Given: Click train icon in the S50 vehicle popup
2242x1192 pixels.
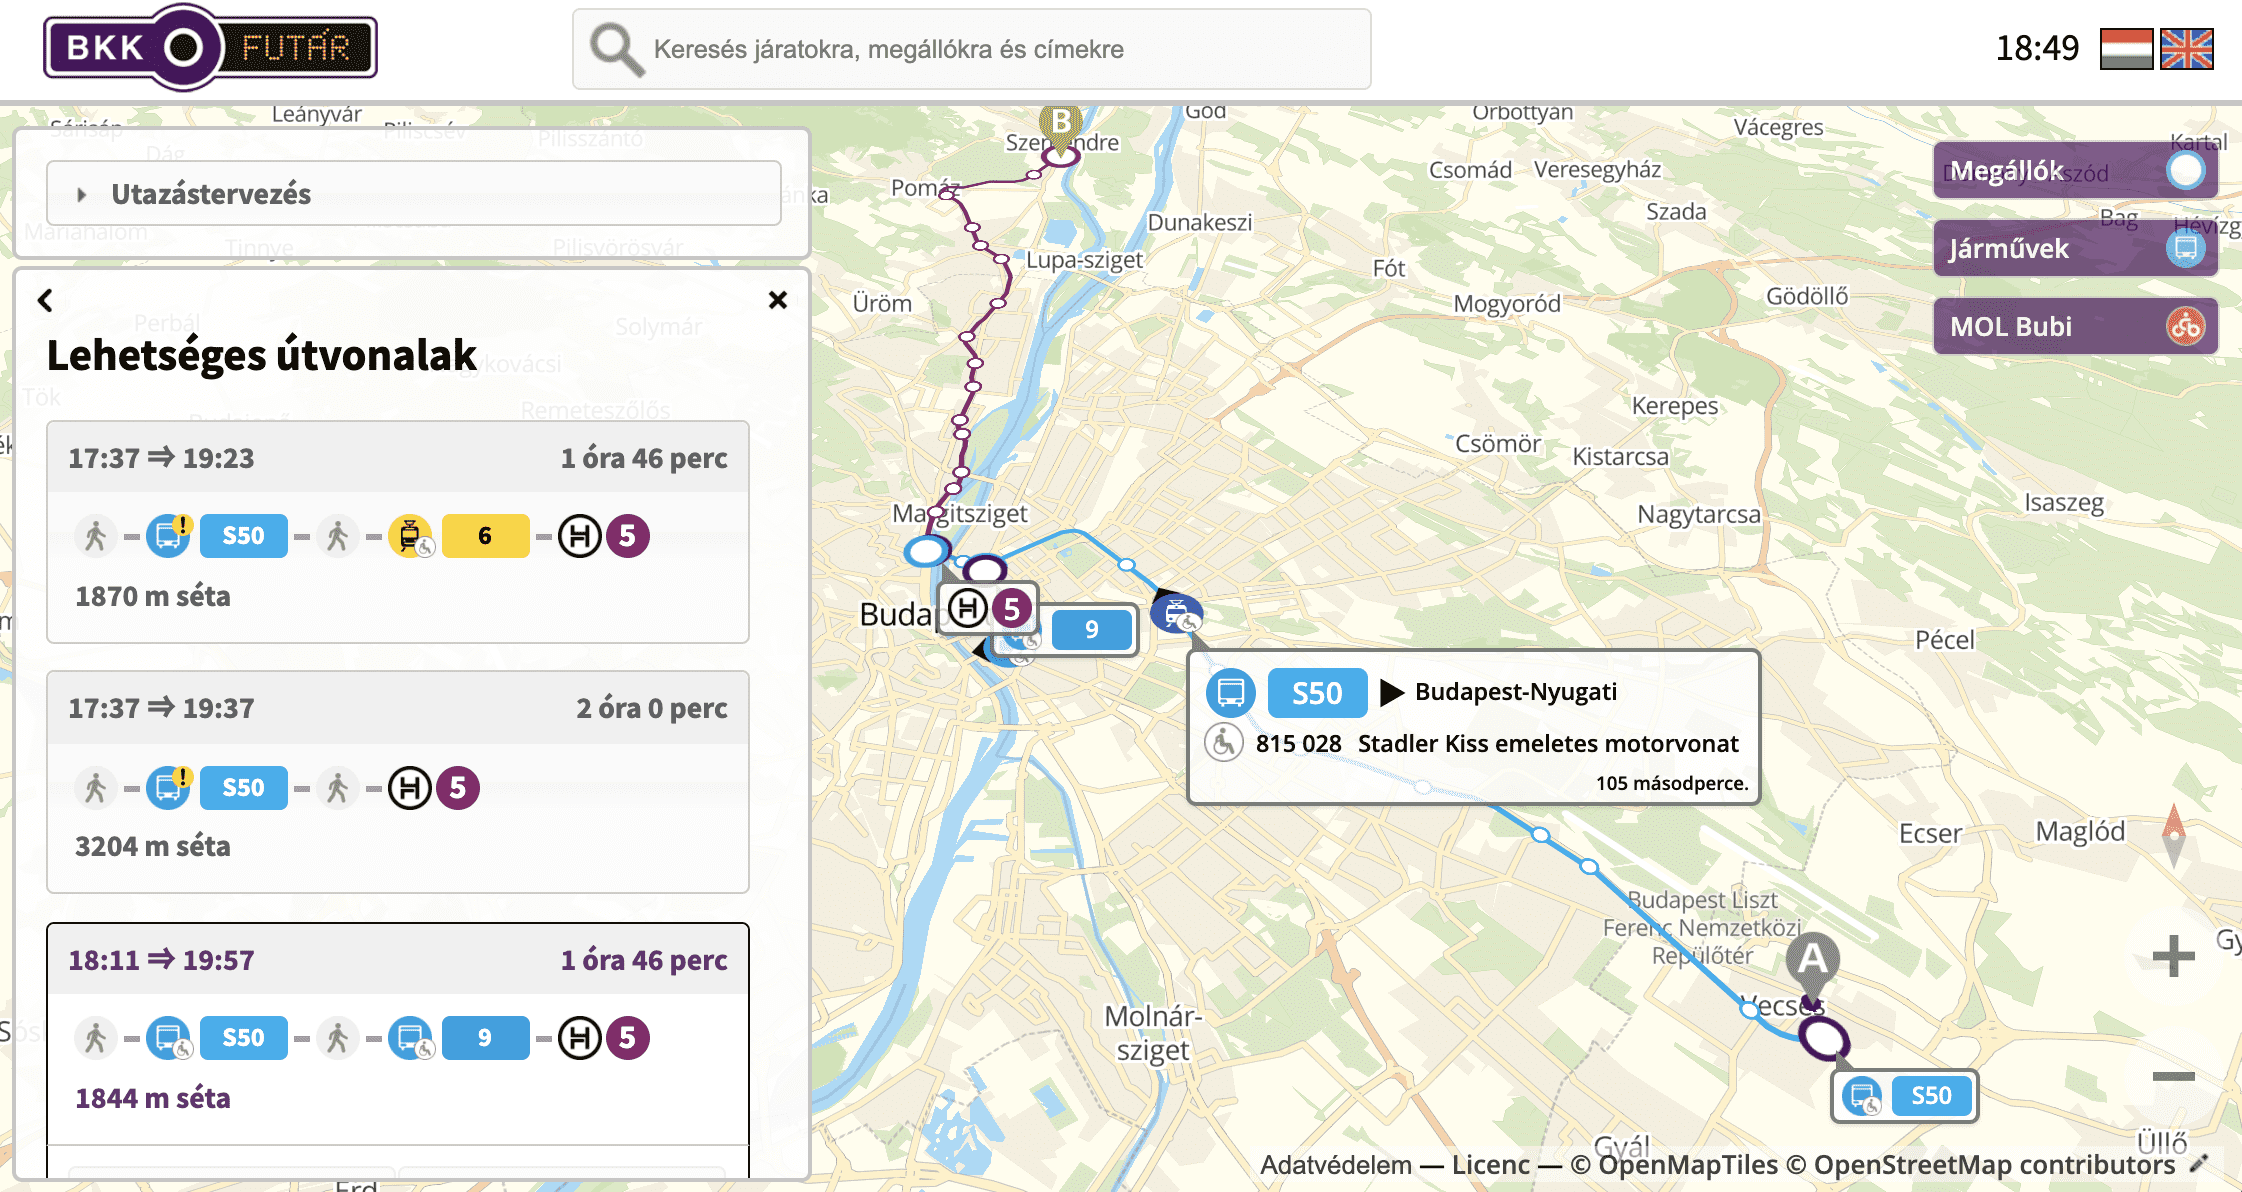Looking at the screenshot, I should (x=1230, y=693).
